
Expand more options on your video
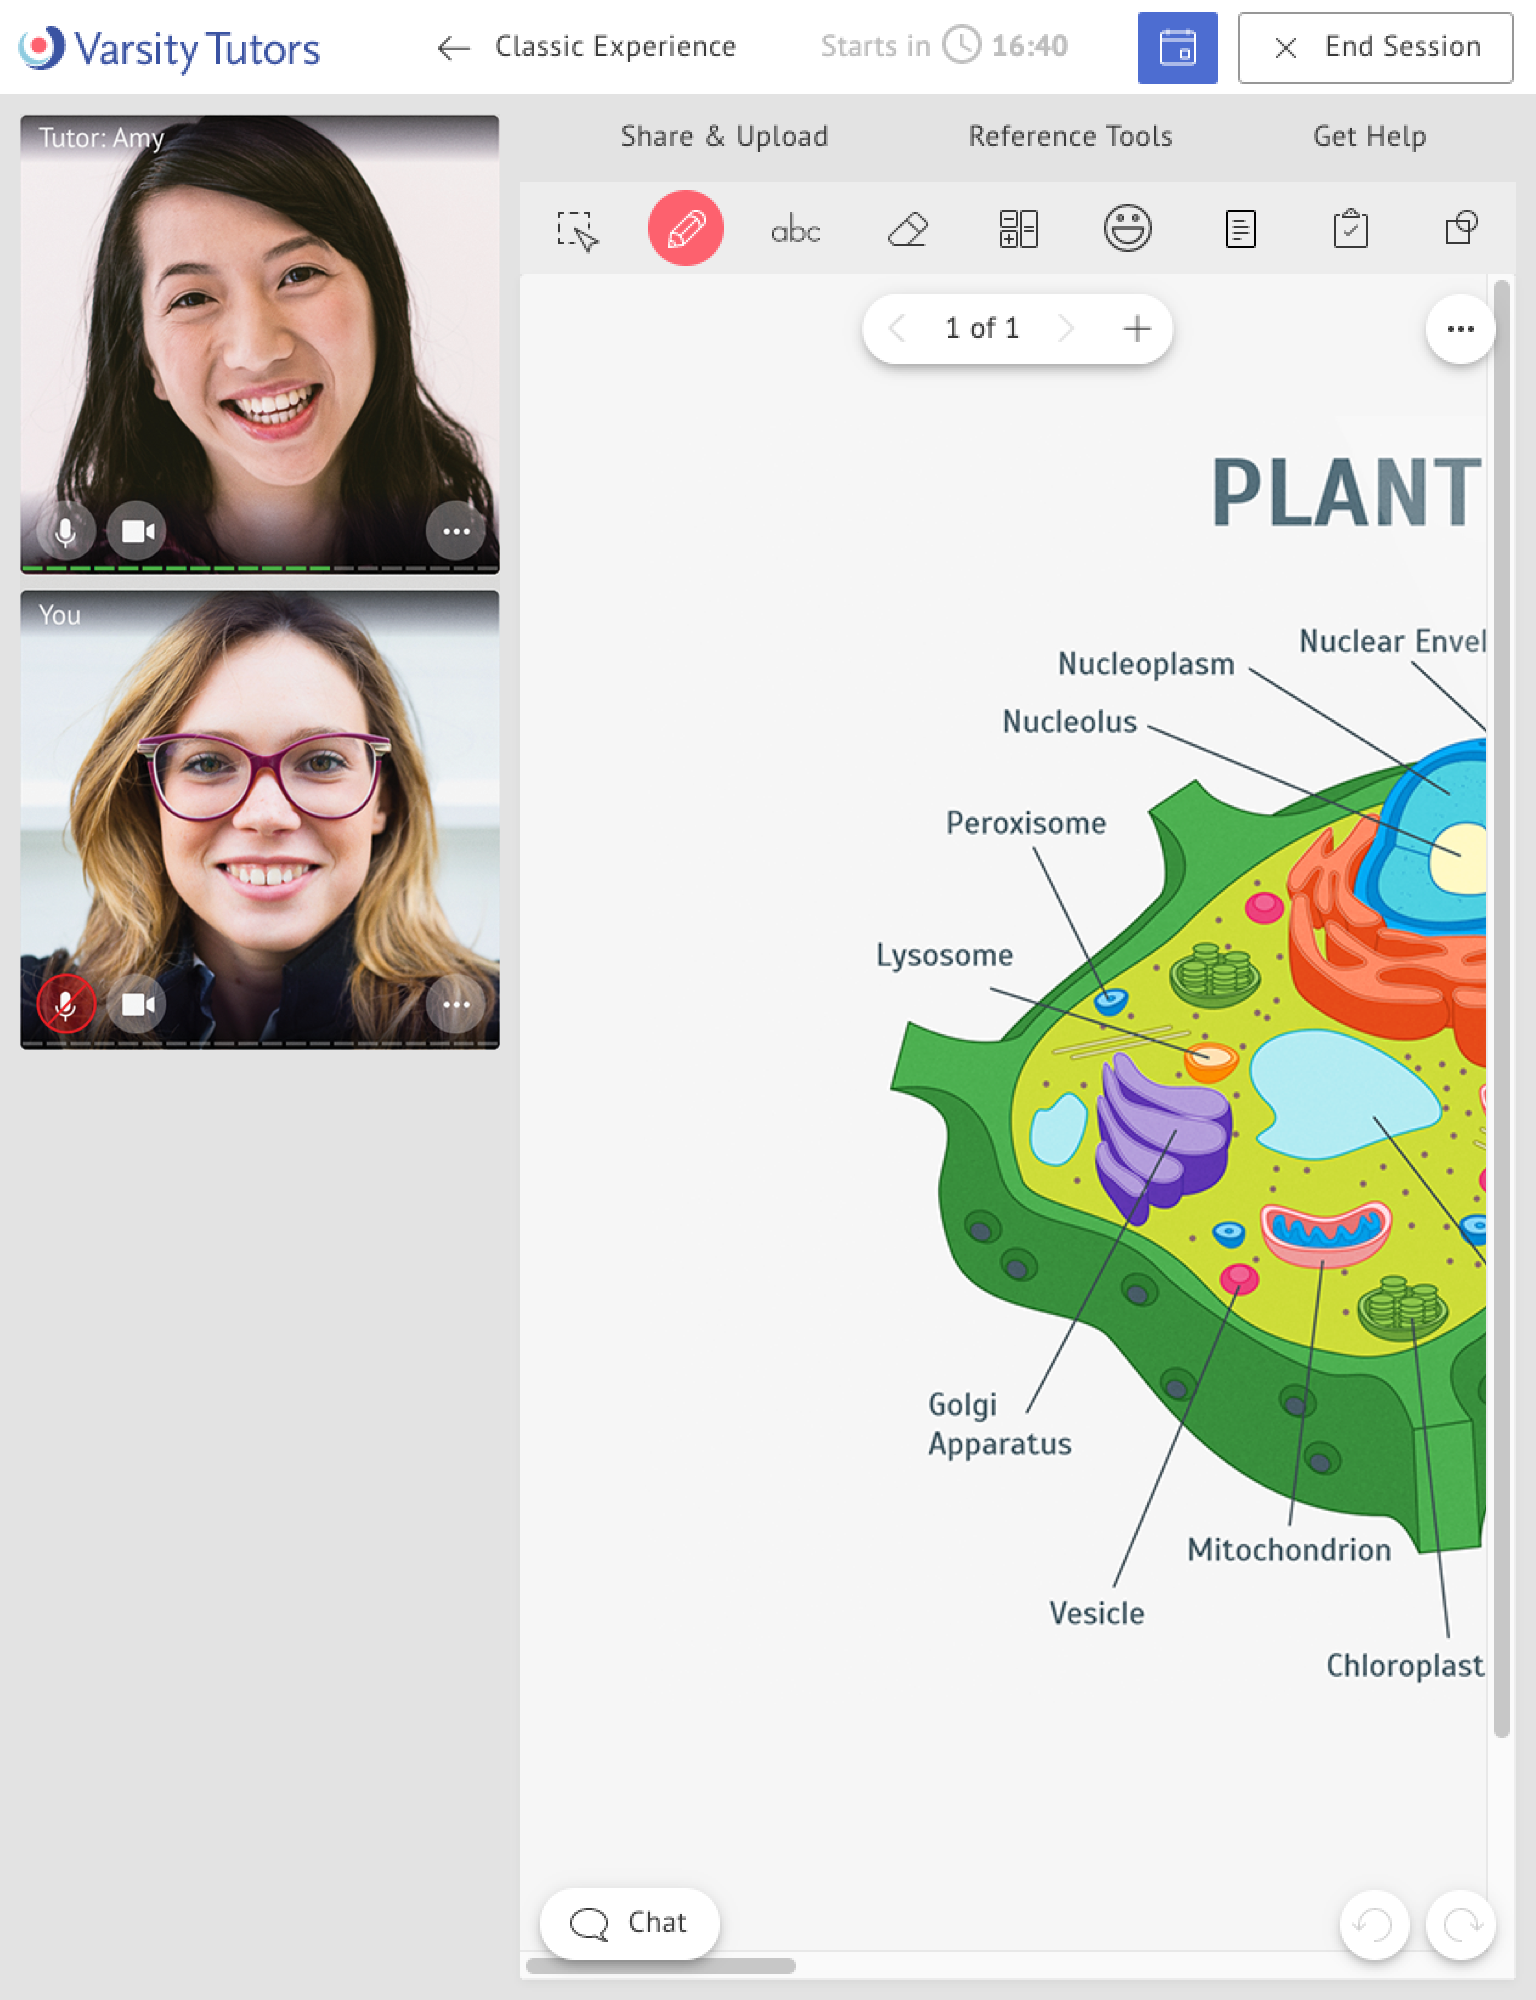[x=456, y=1004]
